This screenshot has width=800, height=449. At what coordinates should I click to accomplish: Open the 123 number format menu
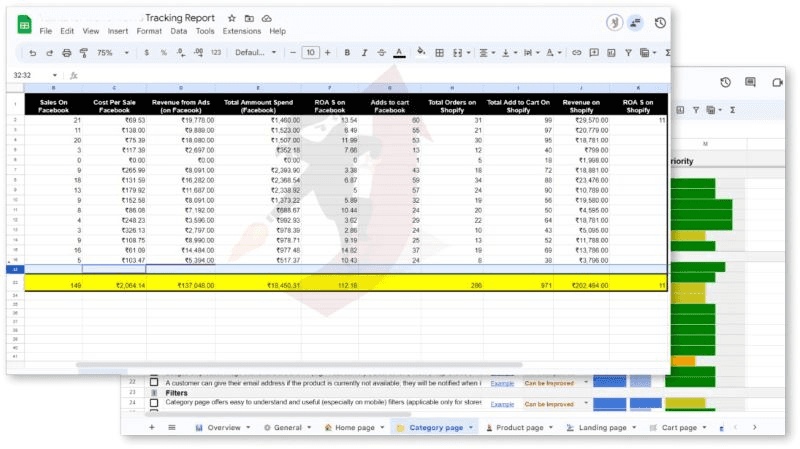click(216, 53)
